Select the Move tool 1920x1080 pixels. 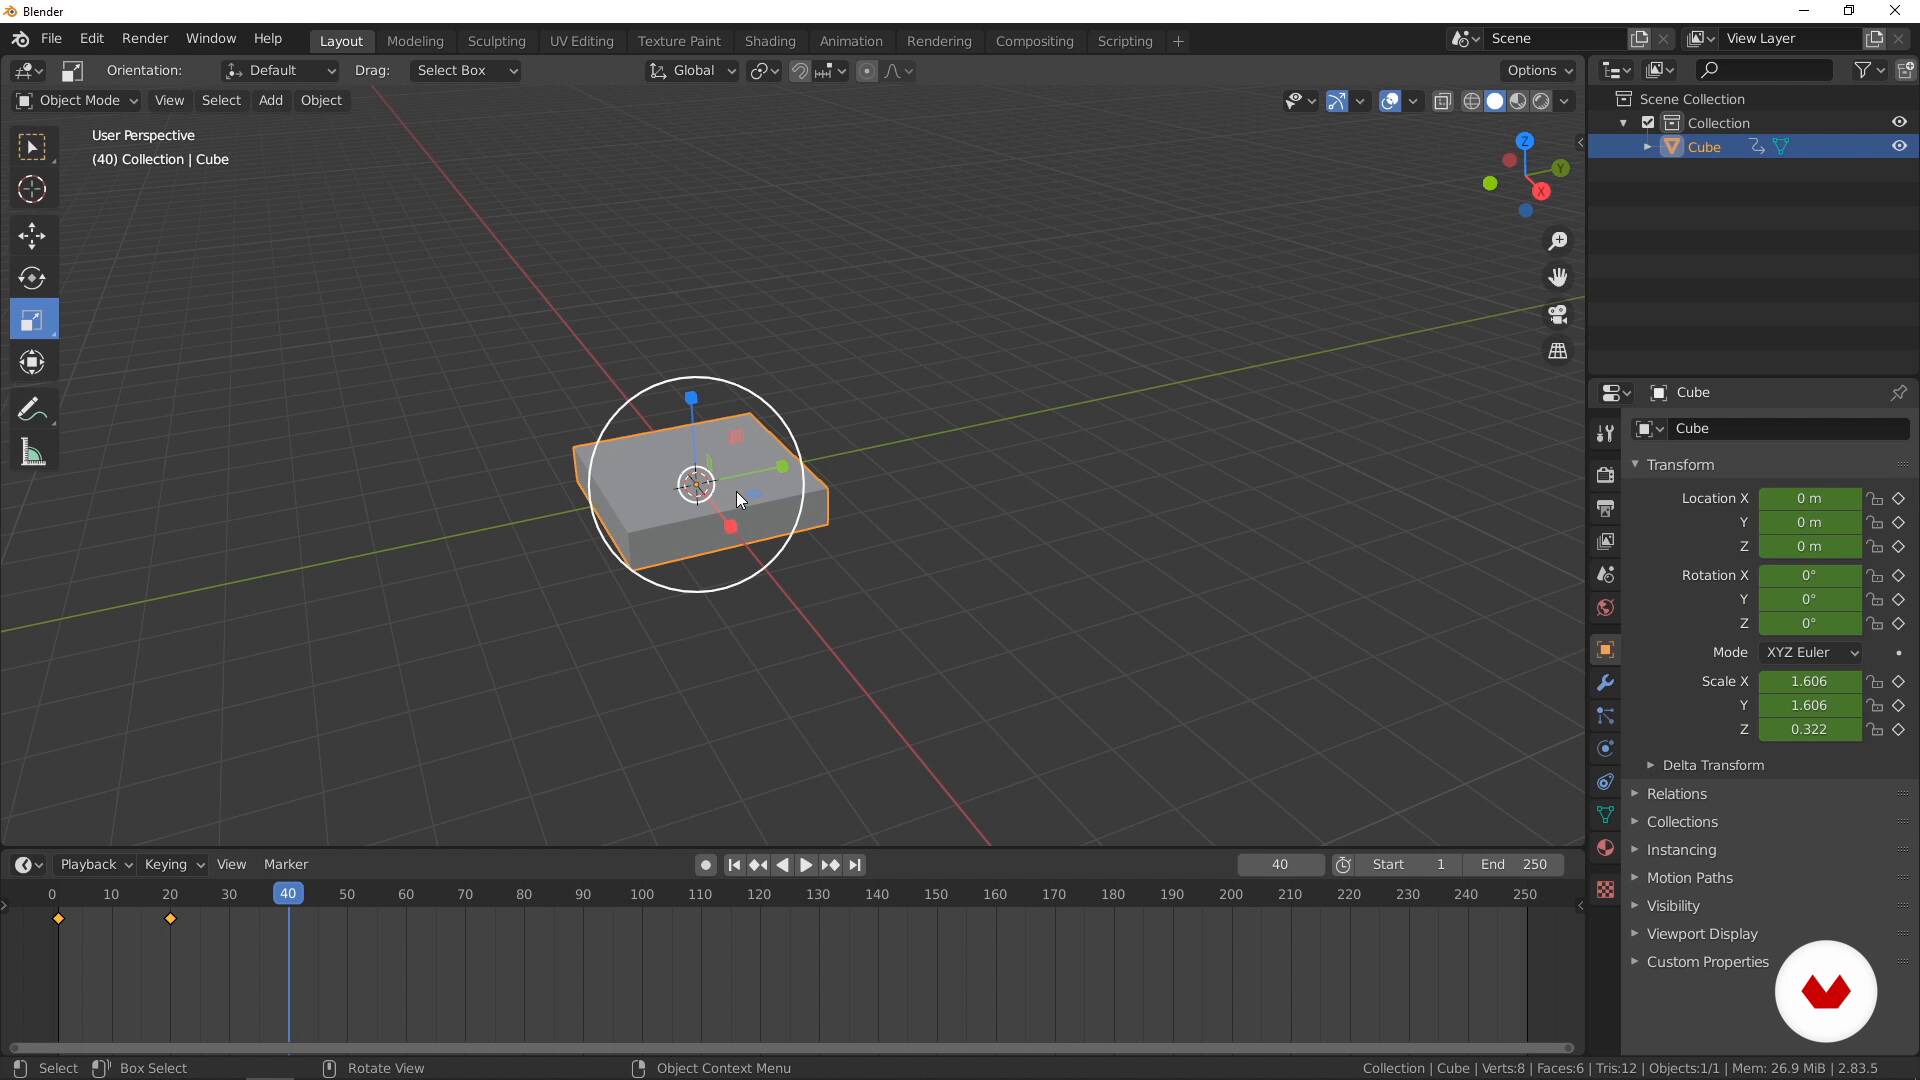(x=32, y=236)
